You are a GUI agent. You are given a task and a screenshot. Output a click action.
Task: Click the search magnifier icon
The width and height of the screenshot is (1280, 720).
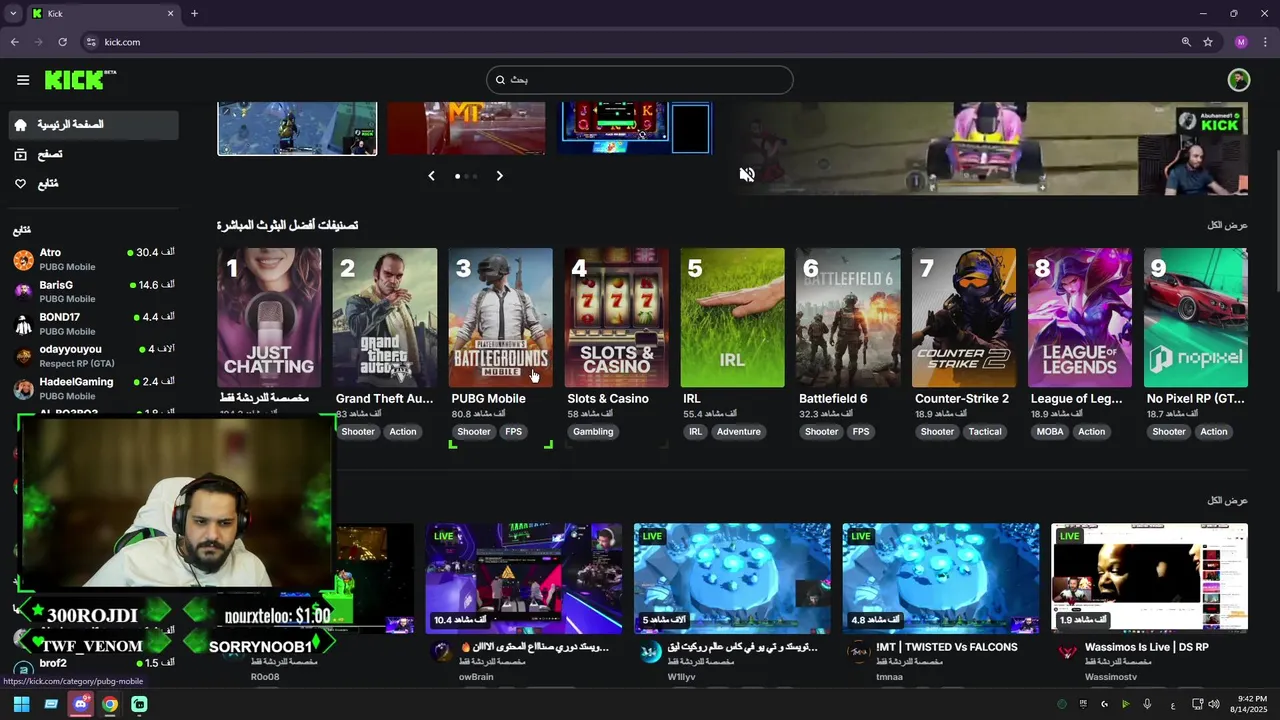[501, 80]
